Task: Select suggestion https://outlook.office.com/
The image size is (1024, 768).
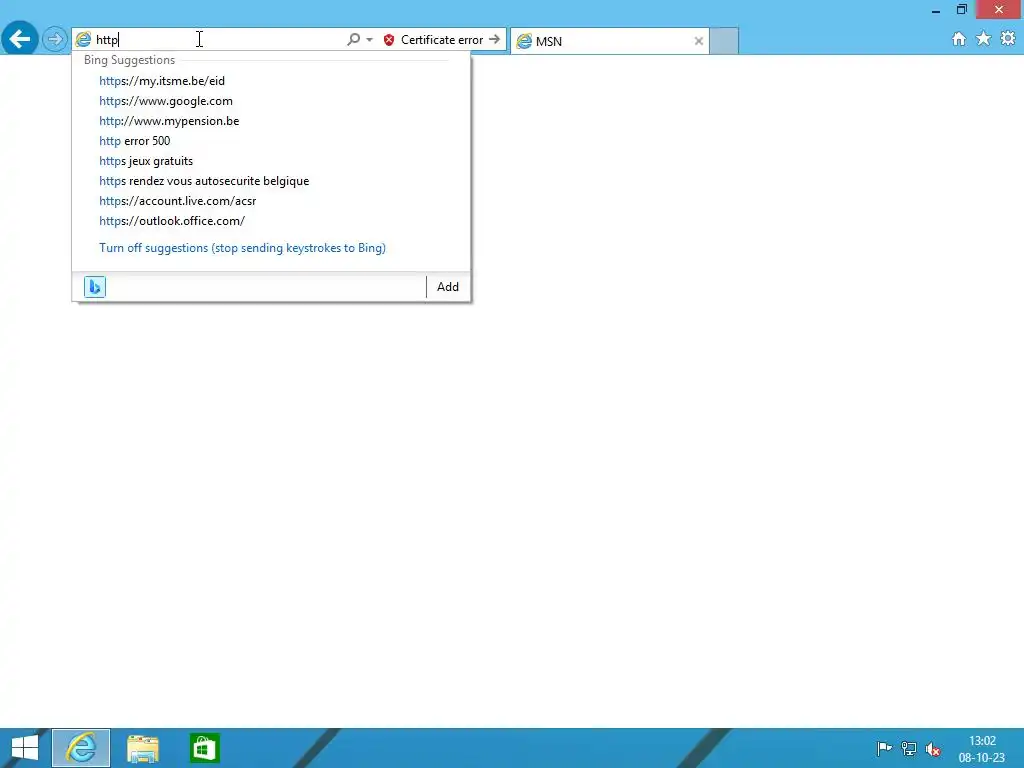Action: pyautogui.click(x=172, y=221)
